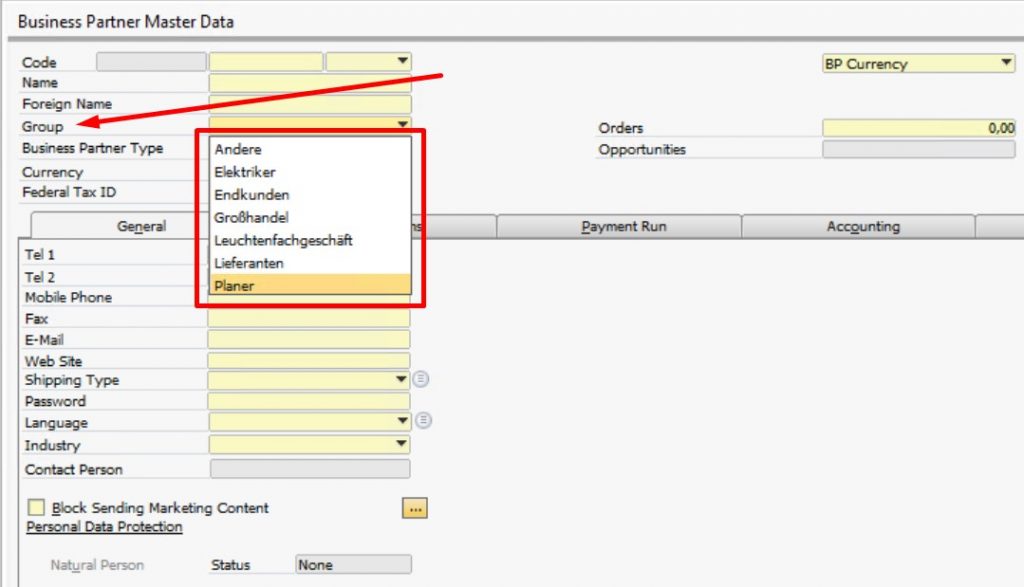Open the Accounting tab
Viewport: 1024px width, 587px height.
coord(862,226)
